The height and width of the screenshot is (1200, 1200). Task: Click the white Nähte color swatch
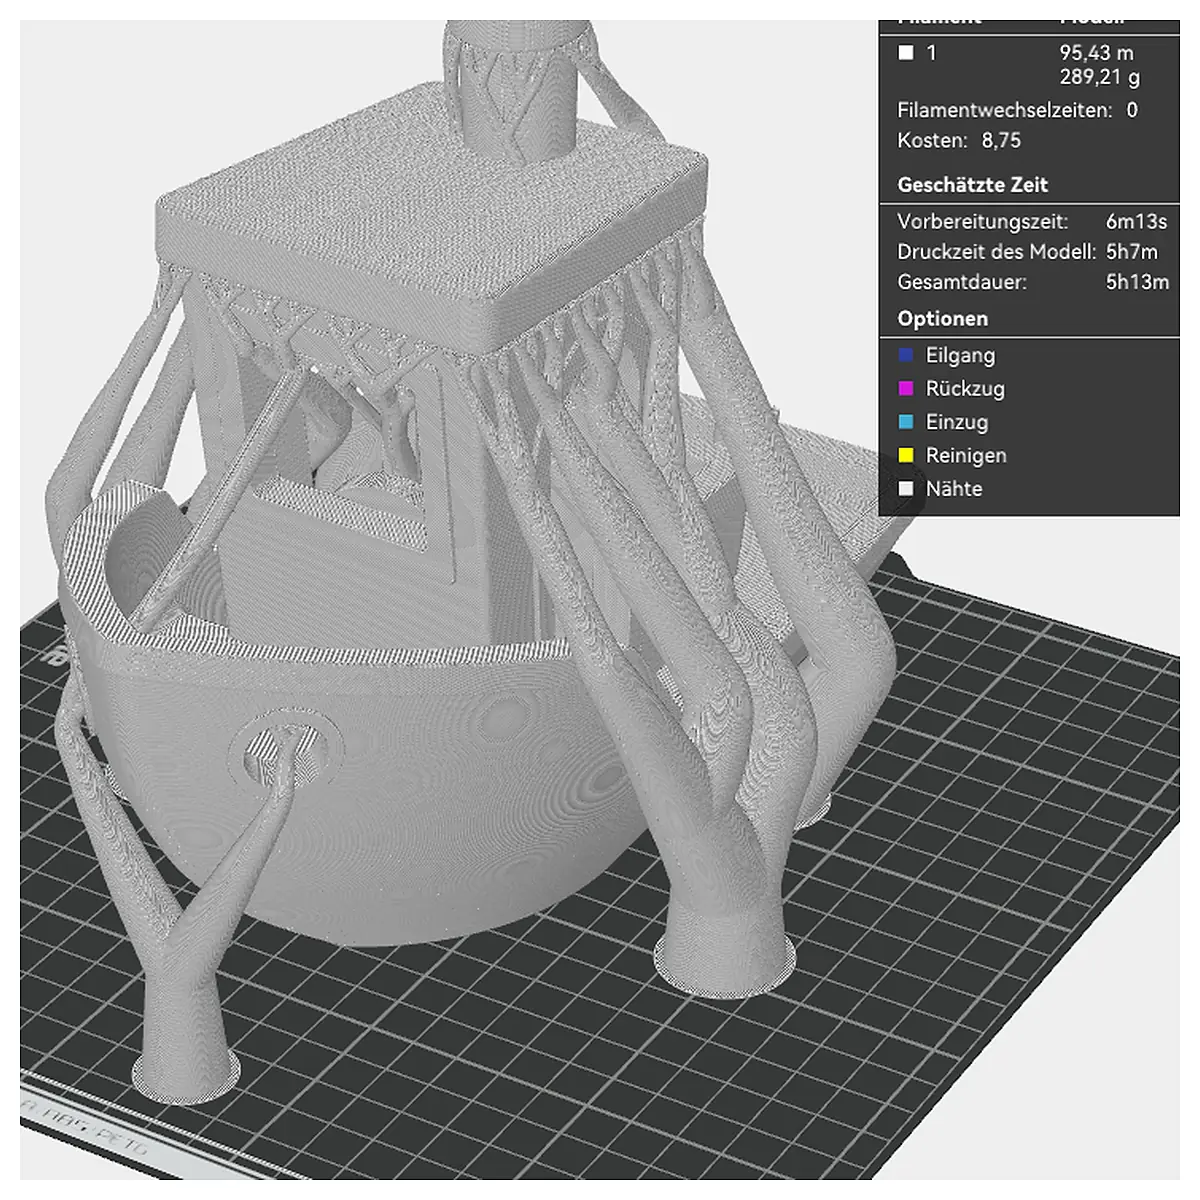[906, 489]
